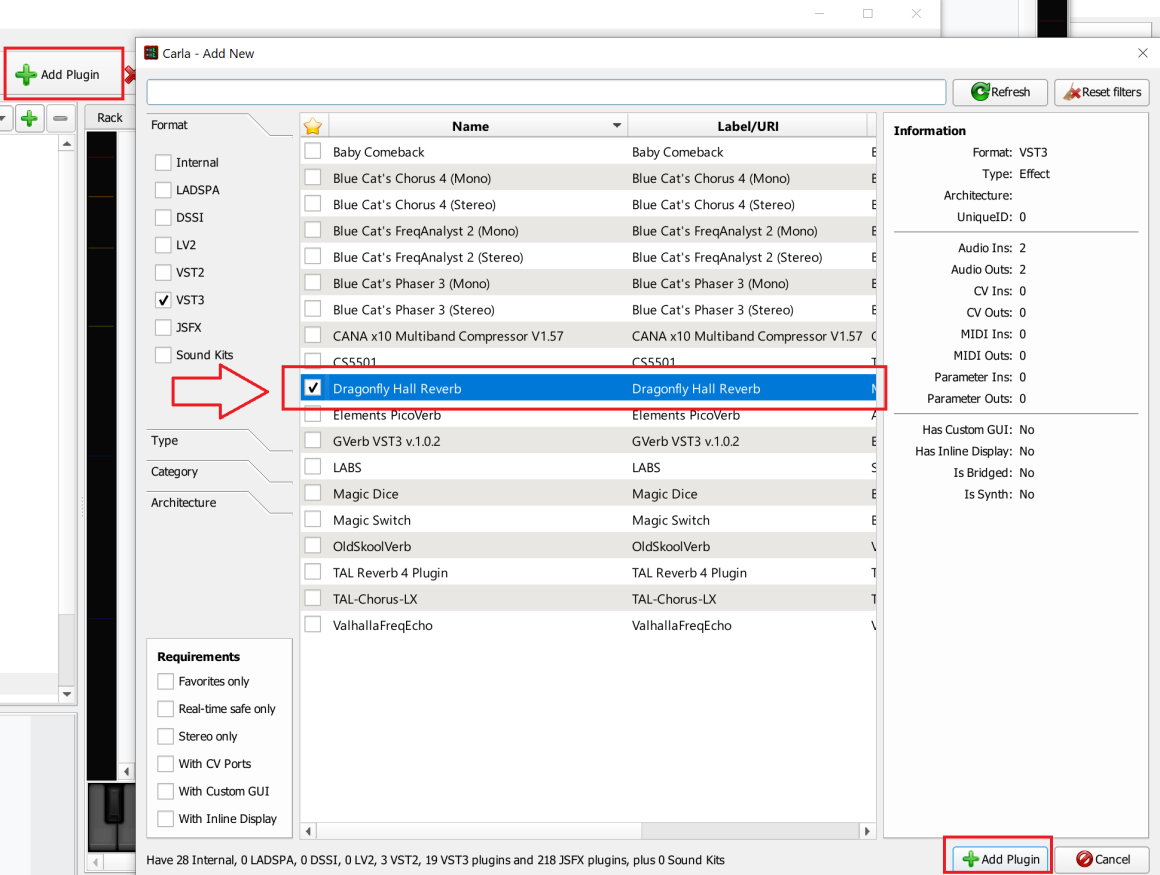Screen dimensions: 1160x875
Task: Reset filters in Add New dialog
Action: click(x=1101, y=92)
